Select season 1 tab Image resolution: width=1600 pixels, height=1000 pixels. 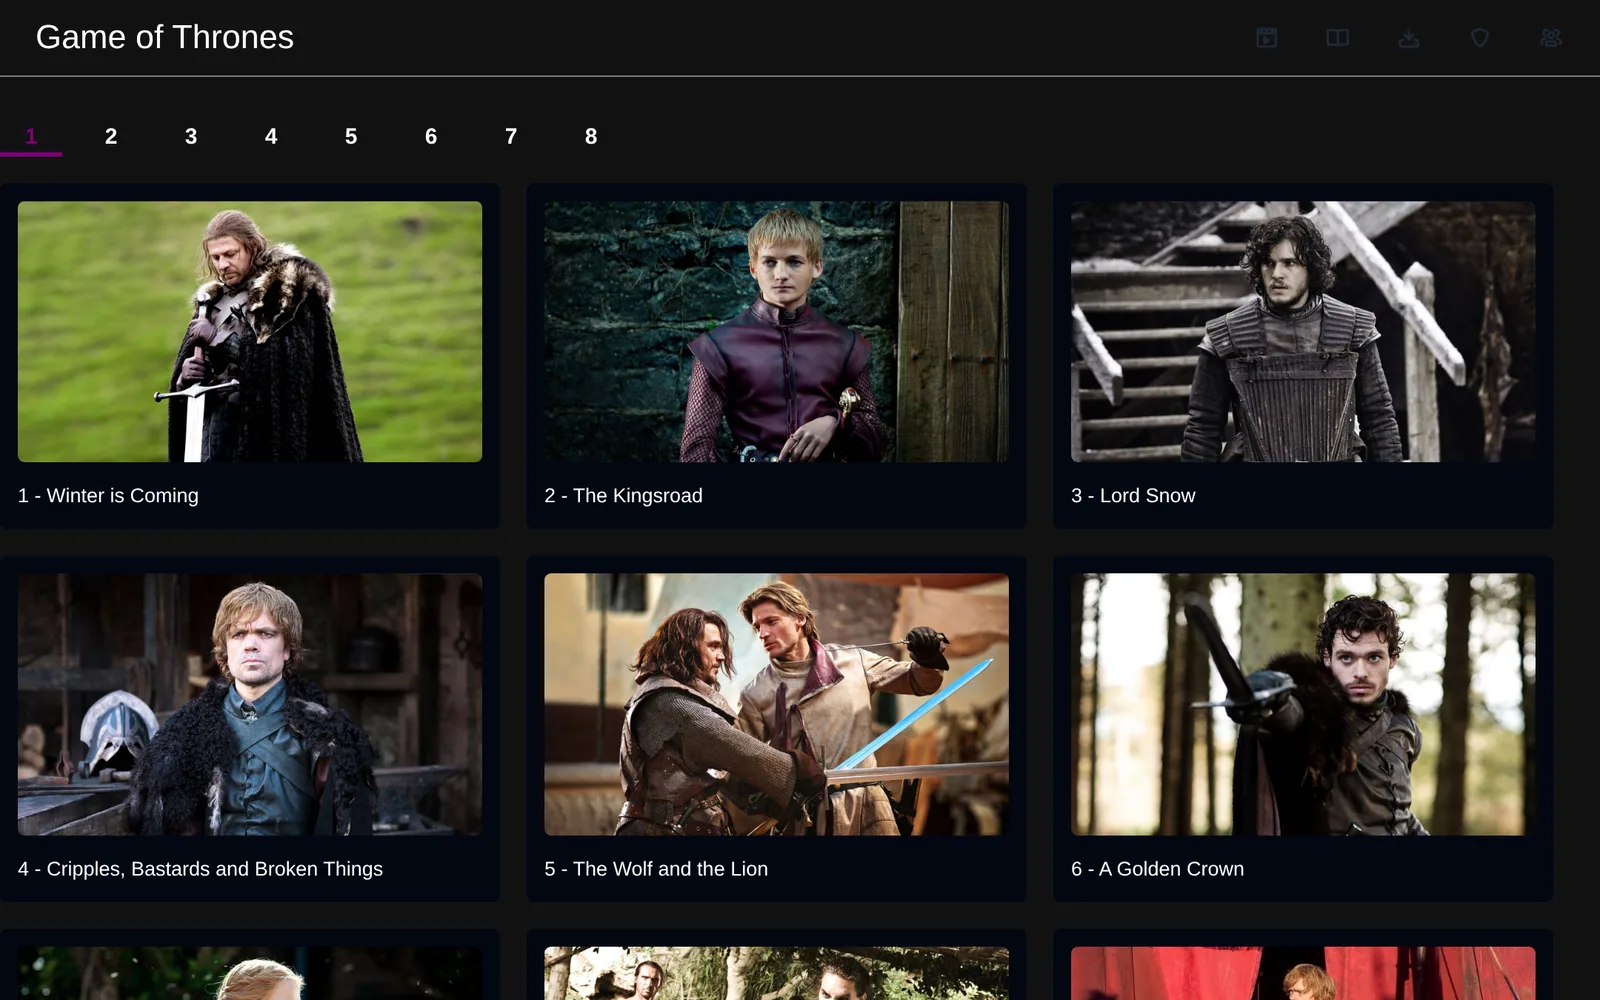(31, 136)
